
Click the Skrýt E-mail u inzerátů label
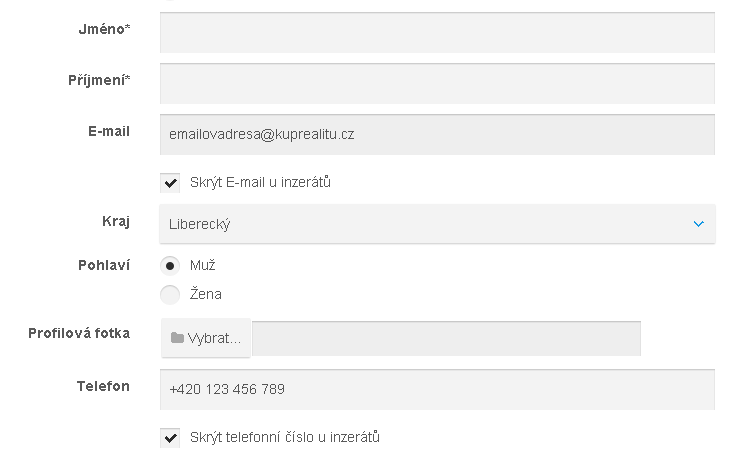pyautogui.click(x=260, y=183)
